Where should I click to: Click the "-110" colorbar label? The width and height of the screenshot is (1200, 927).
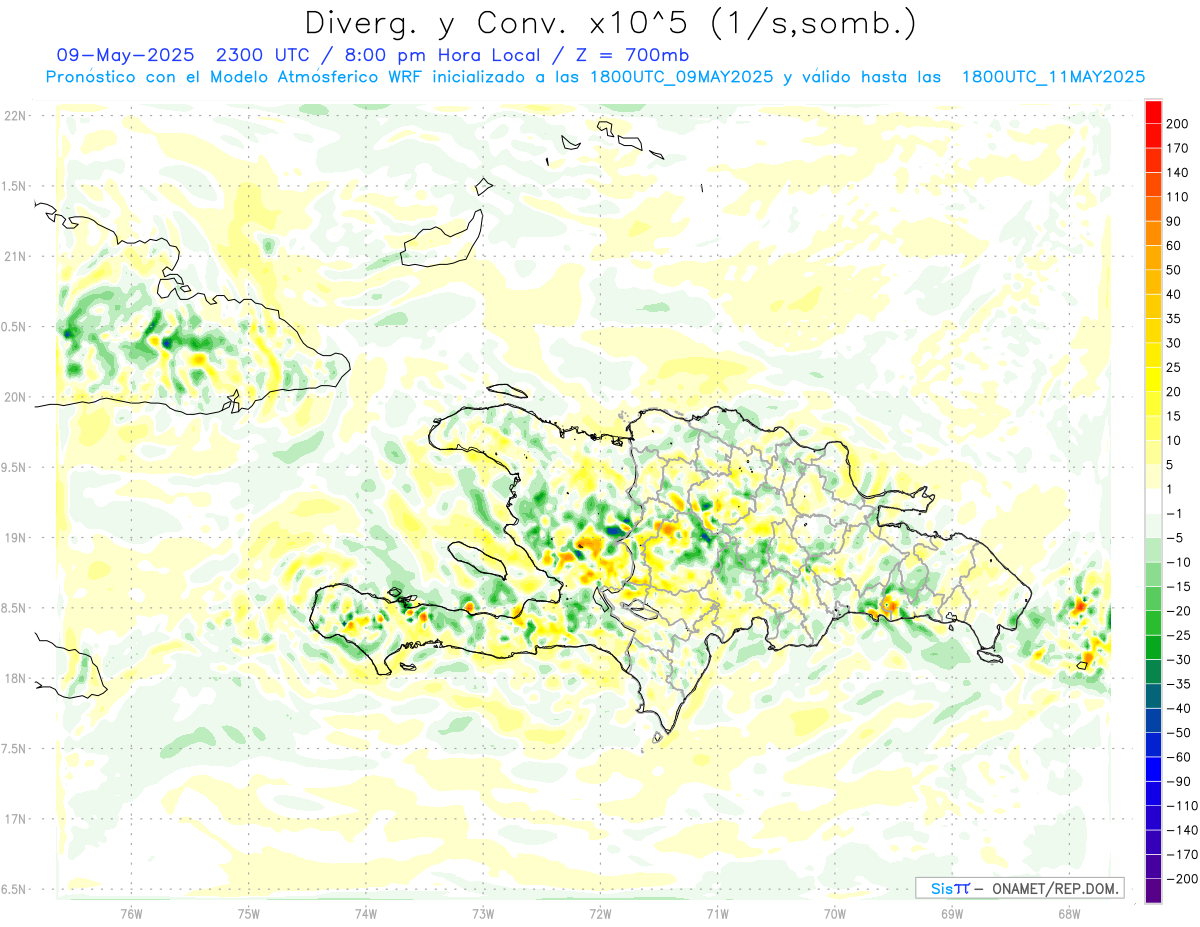pos(1182,806)
